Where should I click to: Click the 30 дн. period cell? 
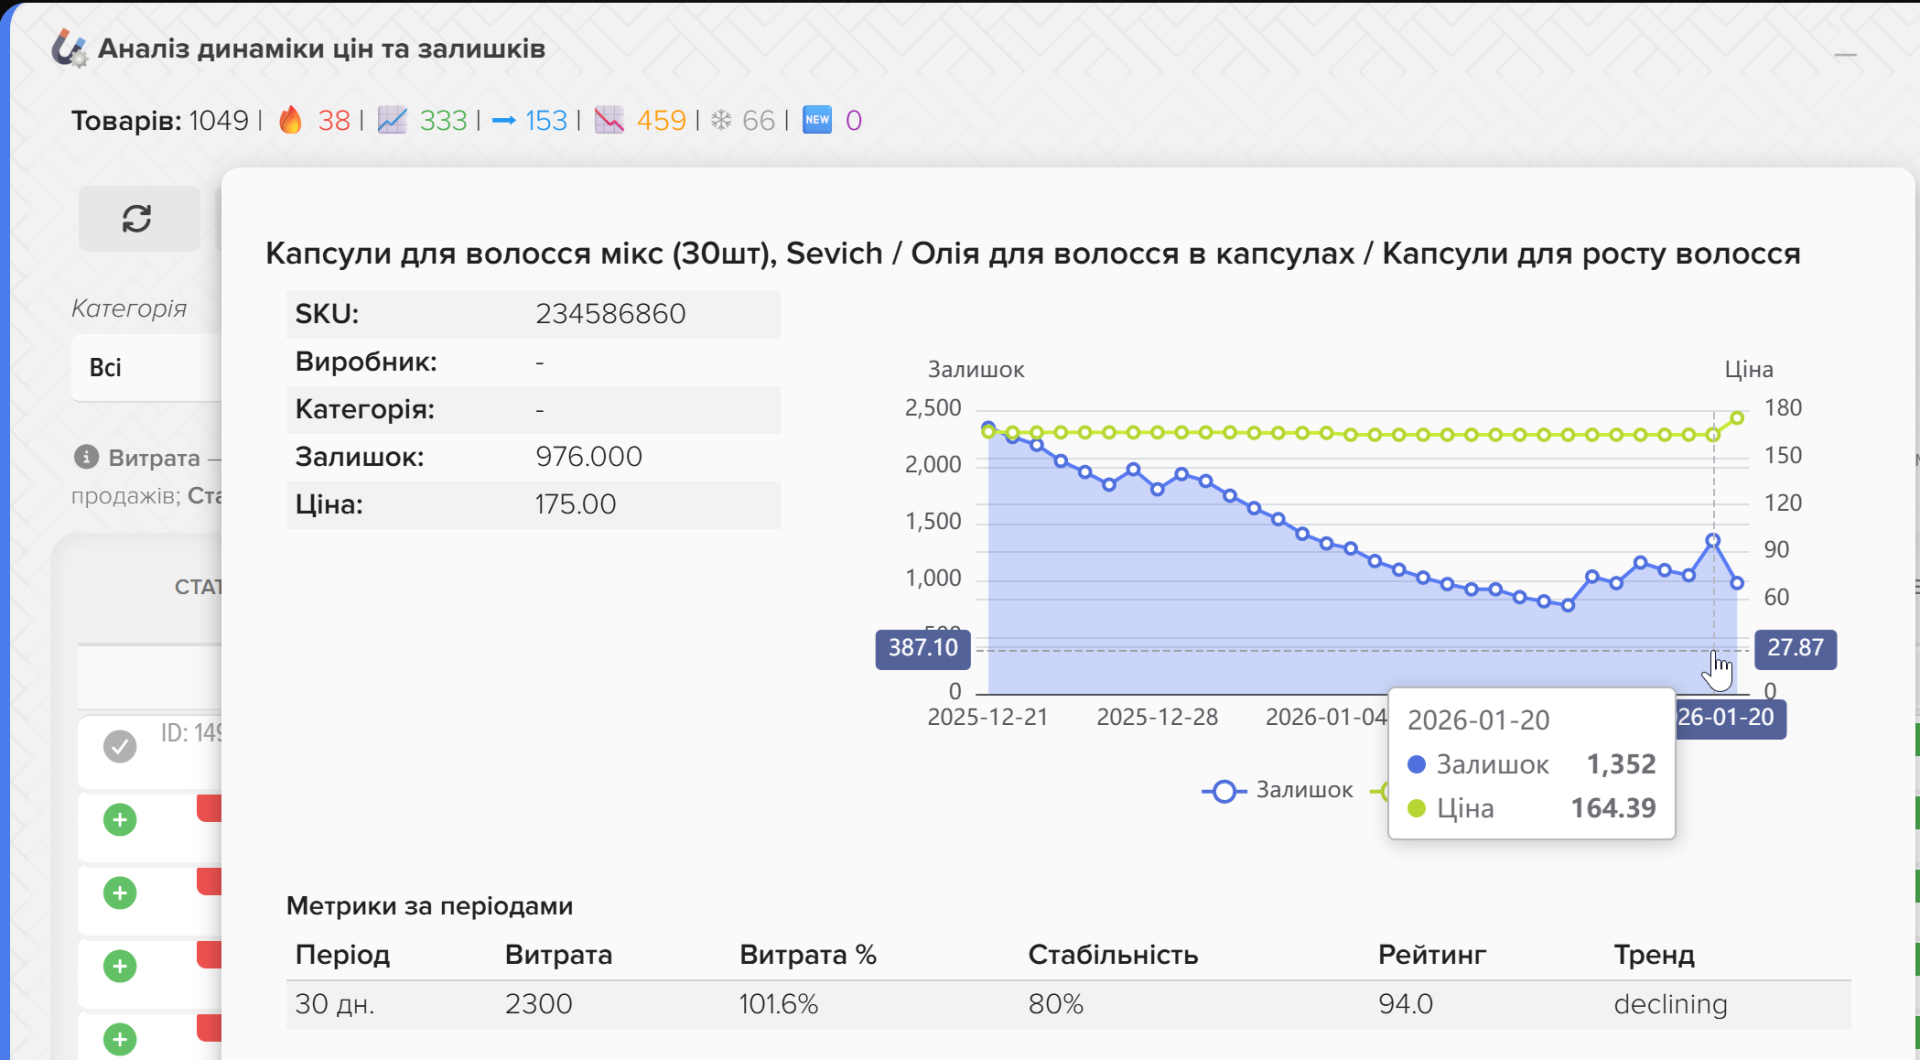[x=335, y=1004]
